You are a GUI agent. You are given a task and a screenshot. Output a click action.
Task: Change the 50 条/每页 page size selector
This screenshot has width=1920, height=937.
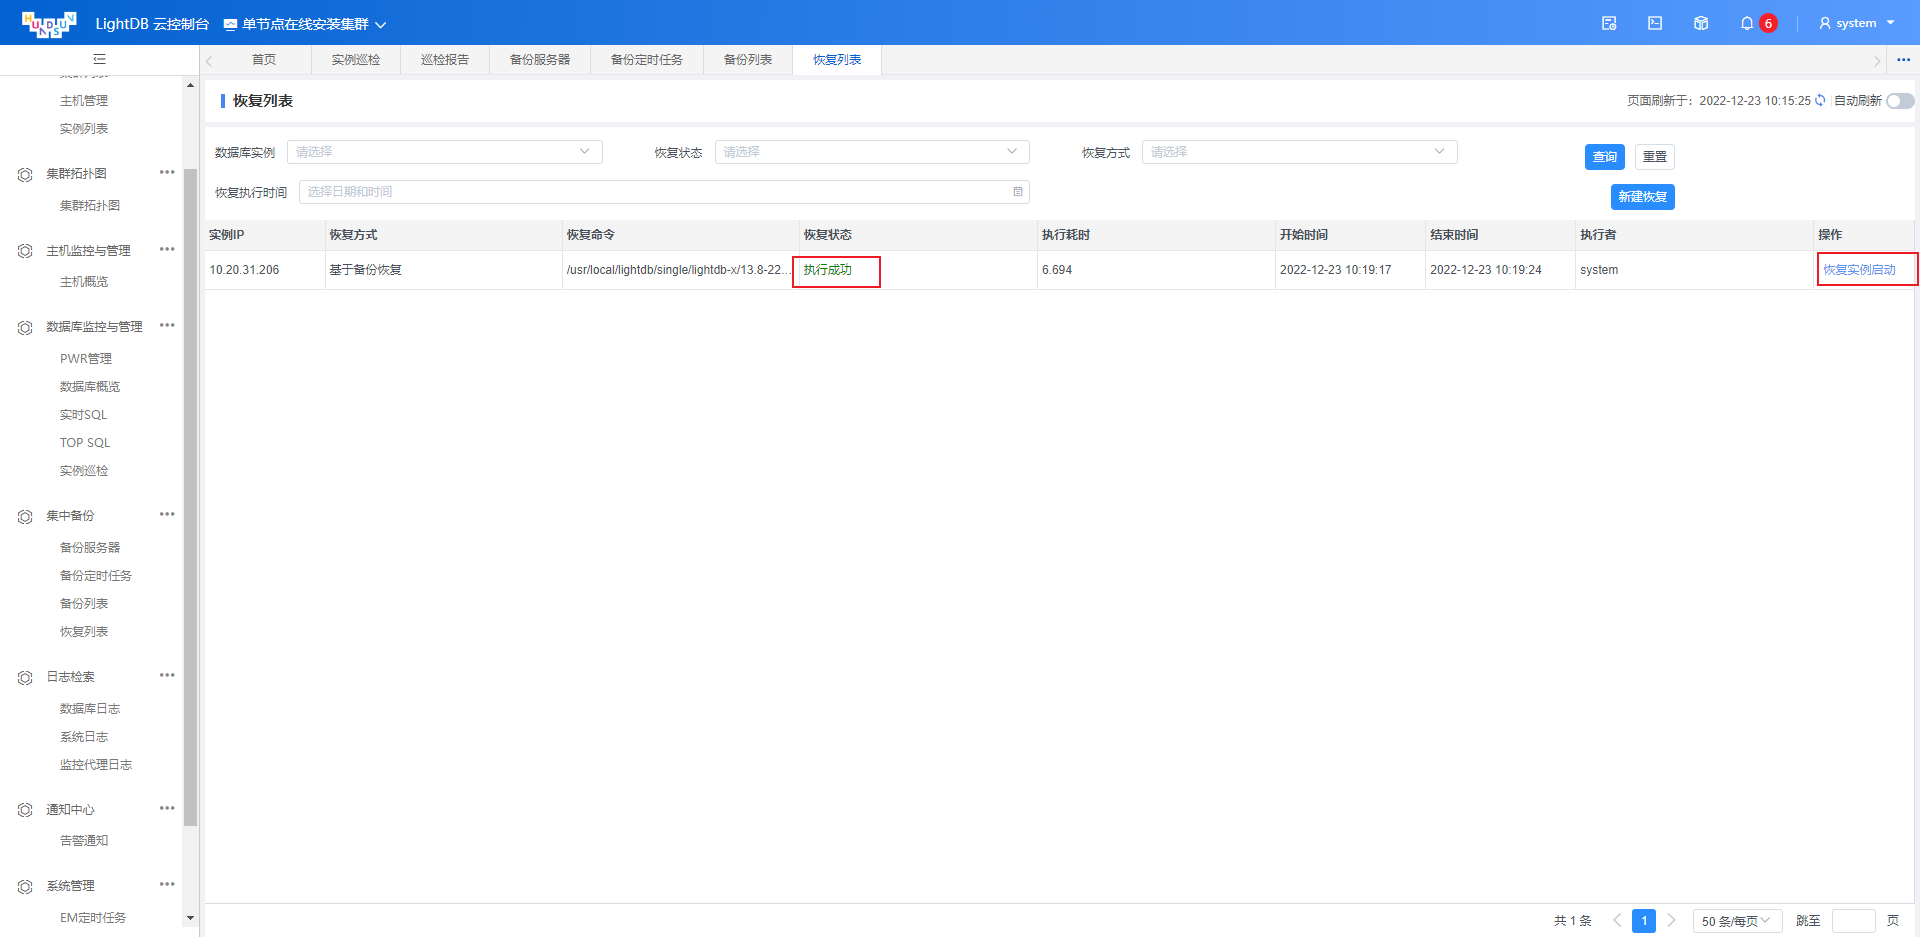1736,921
